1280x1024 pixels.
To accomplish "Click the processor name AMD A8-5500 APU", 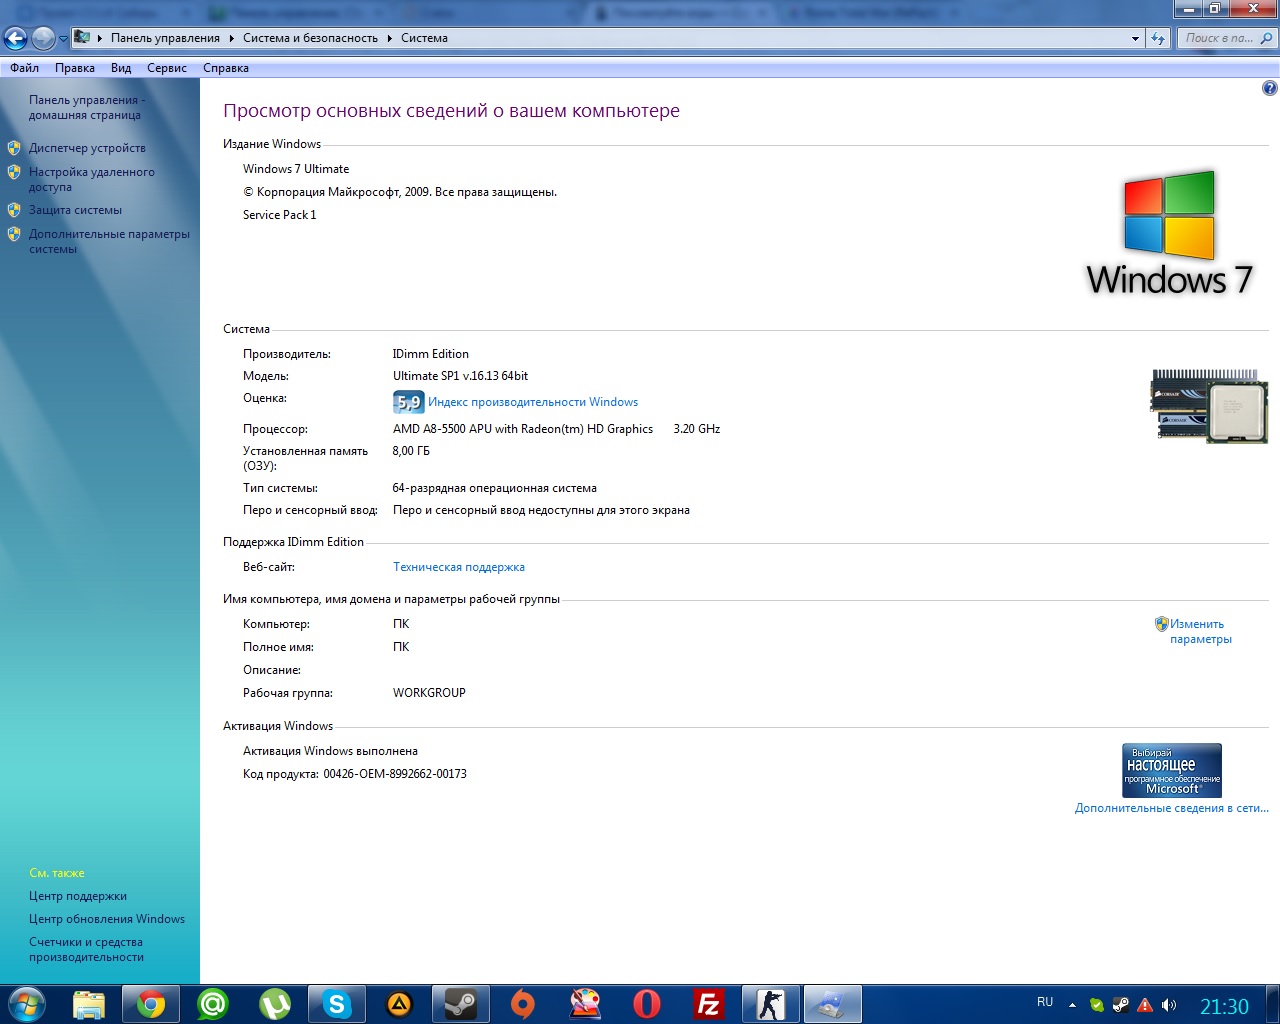I will (x=523, y=429).
